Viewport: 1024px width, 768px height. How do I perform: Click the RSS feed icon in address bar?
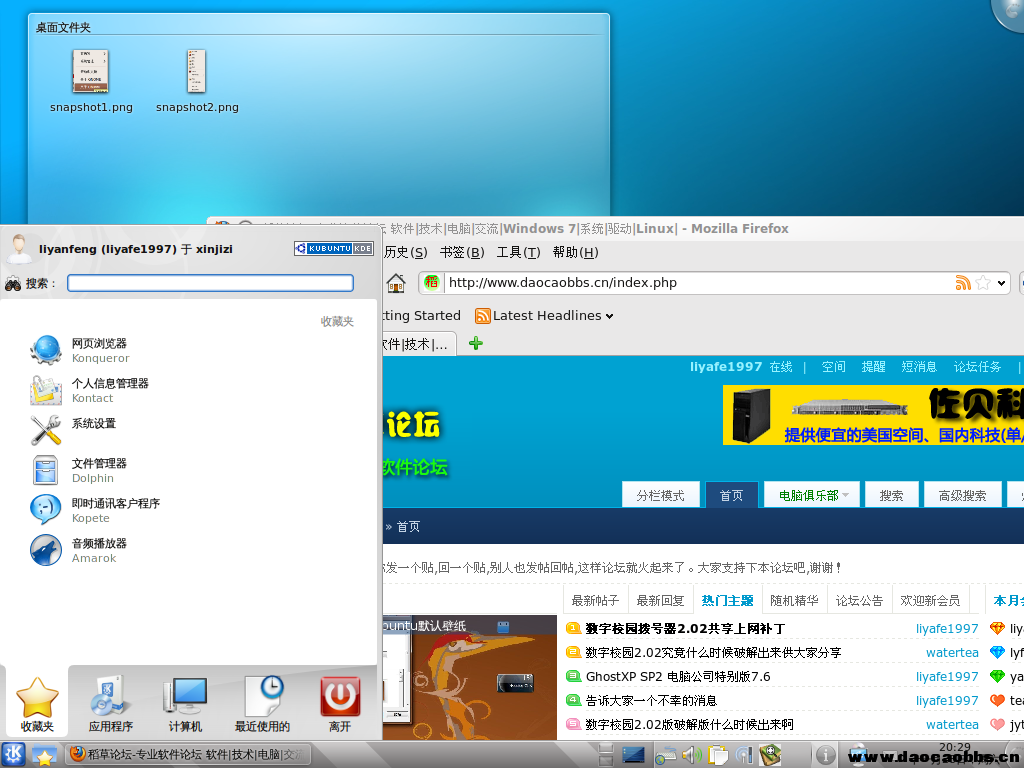coord(963,283)
